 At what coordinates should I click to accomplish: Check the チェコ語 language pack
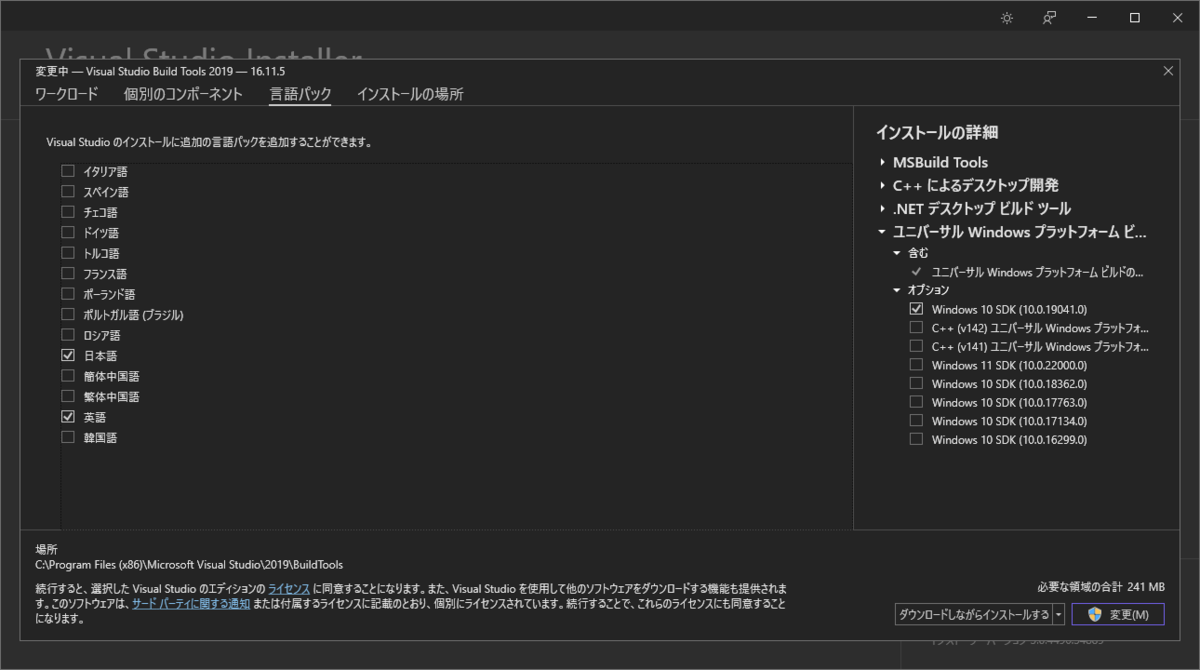pos(68,212)
